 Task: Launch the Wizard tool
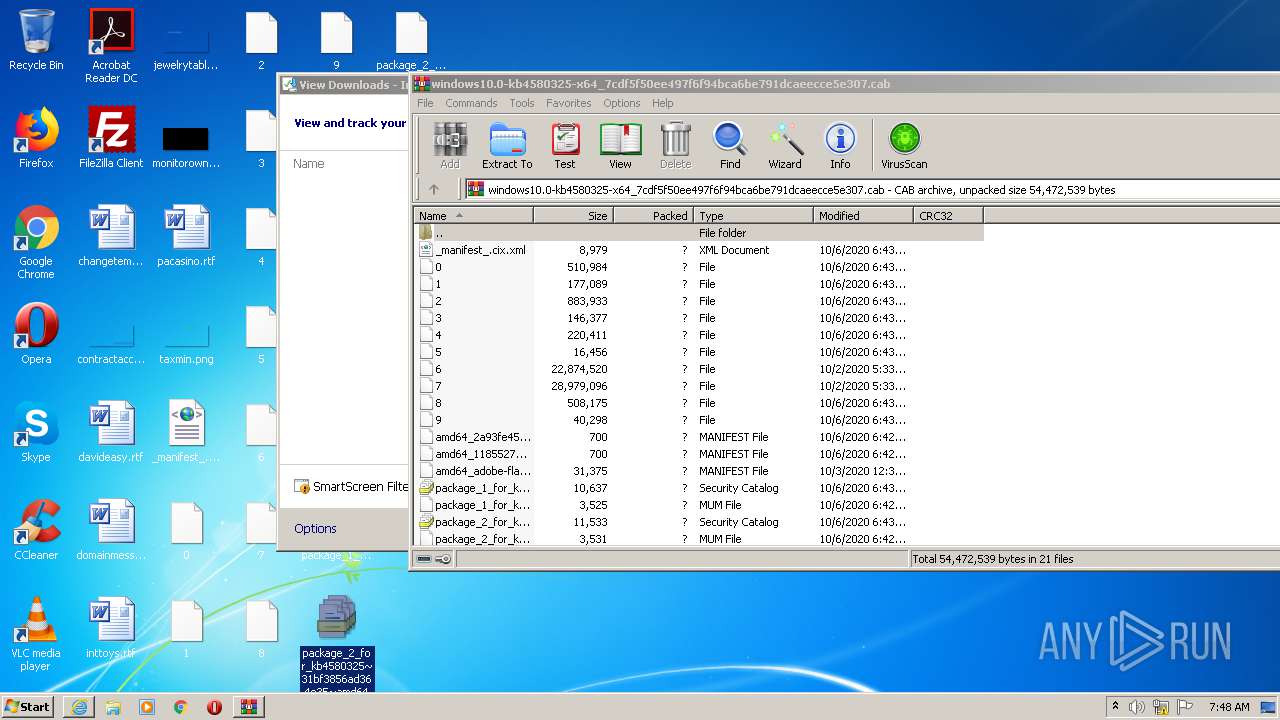pos(785,146)
